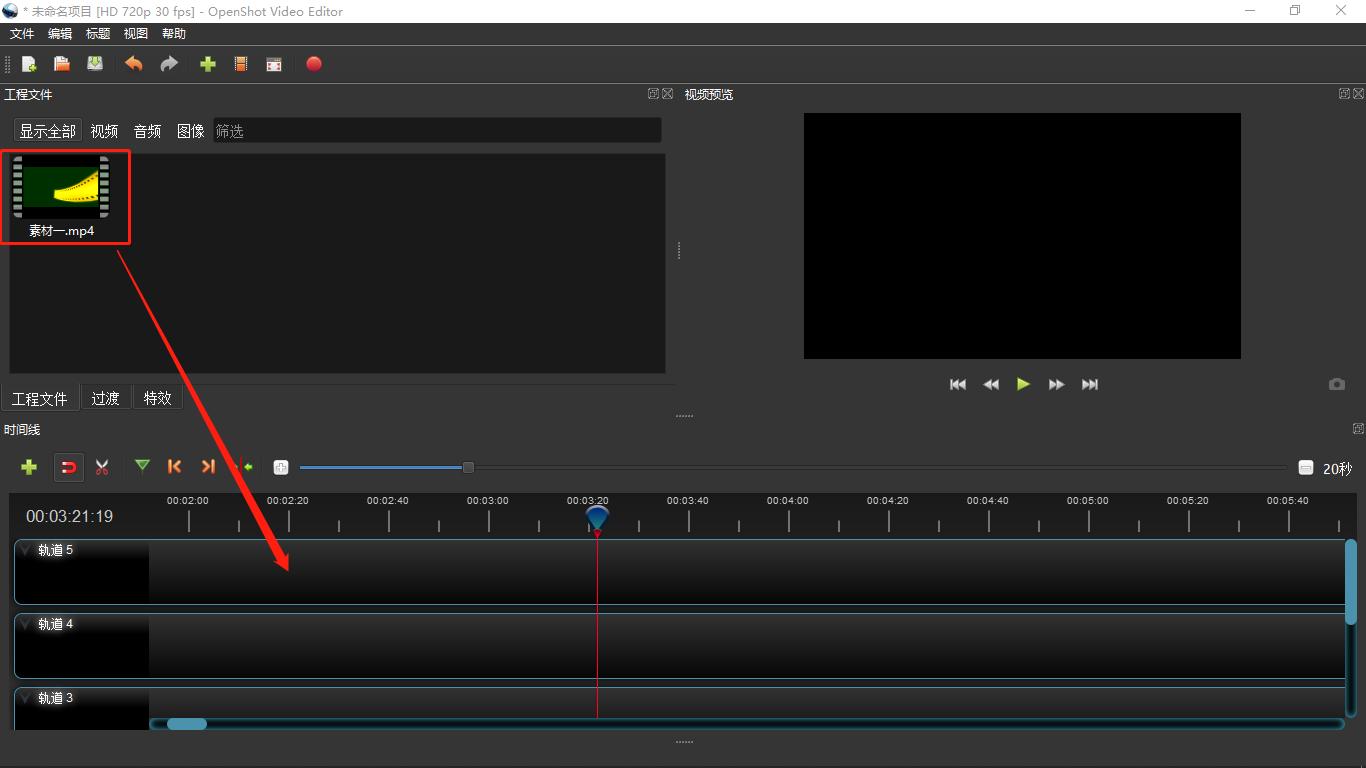Screen dimensions: 1366x768
Task: Open the 标题 menu
Action: pyautogui.click(x=98, y=34)
